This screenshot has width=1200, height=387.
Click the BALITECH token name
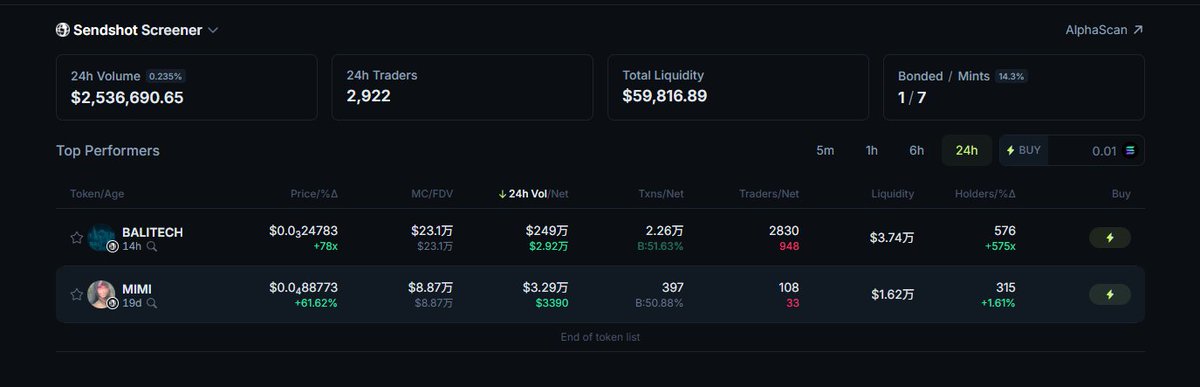[x=152, y=232]
